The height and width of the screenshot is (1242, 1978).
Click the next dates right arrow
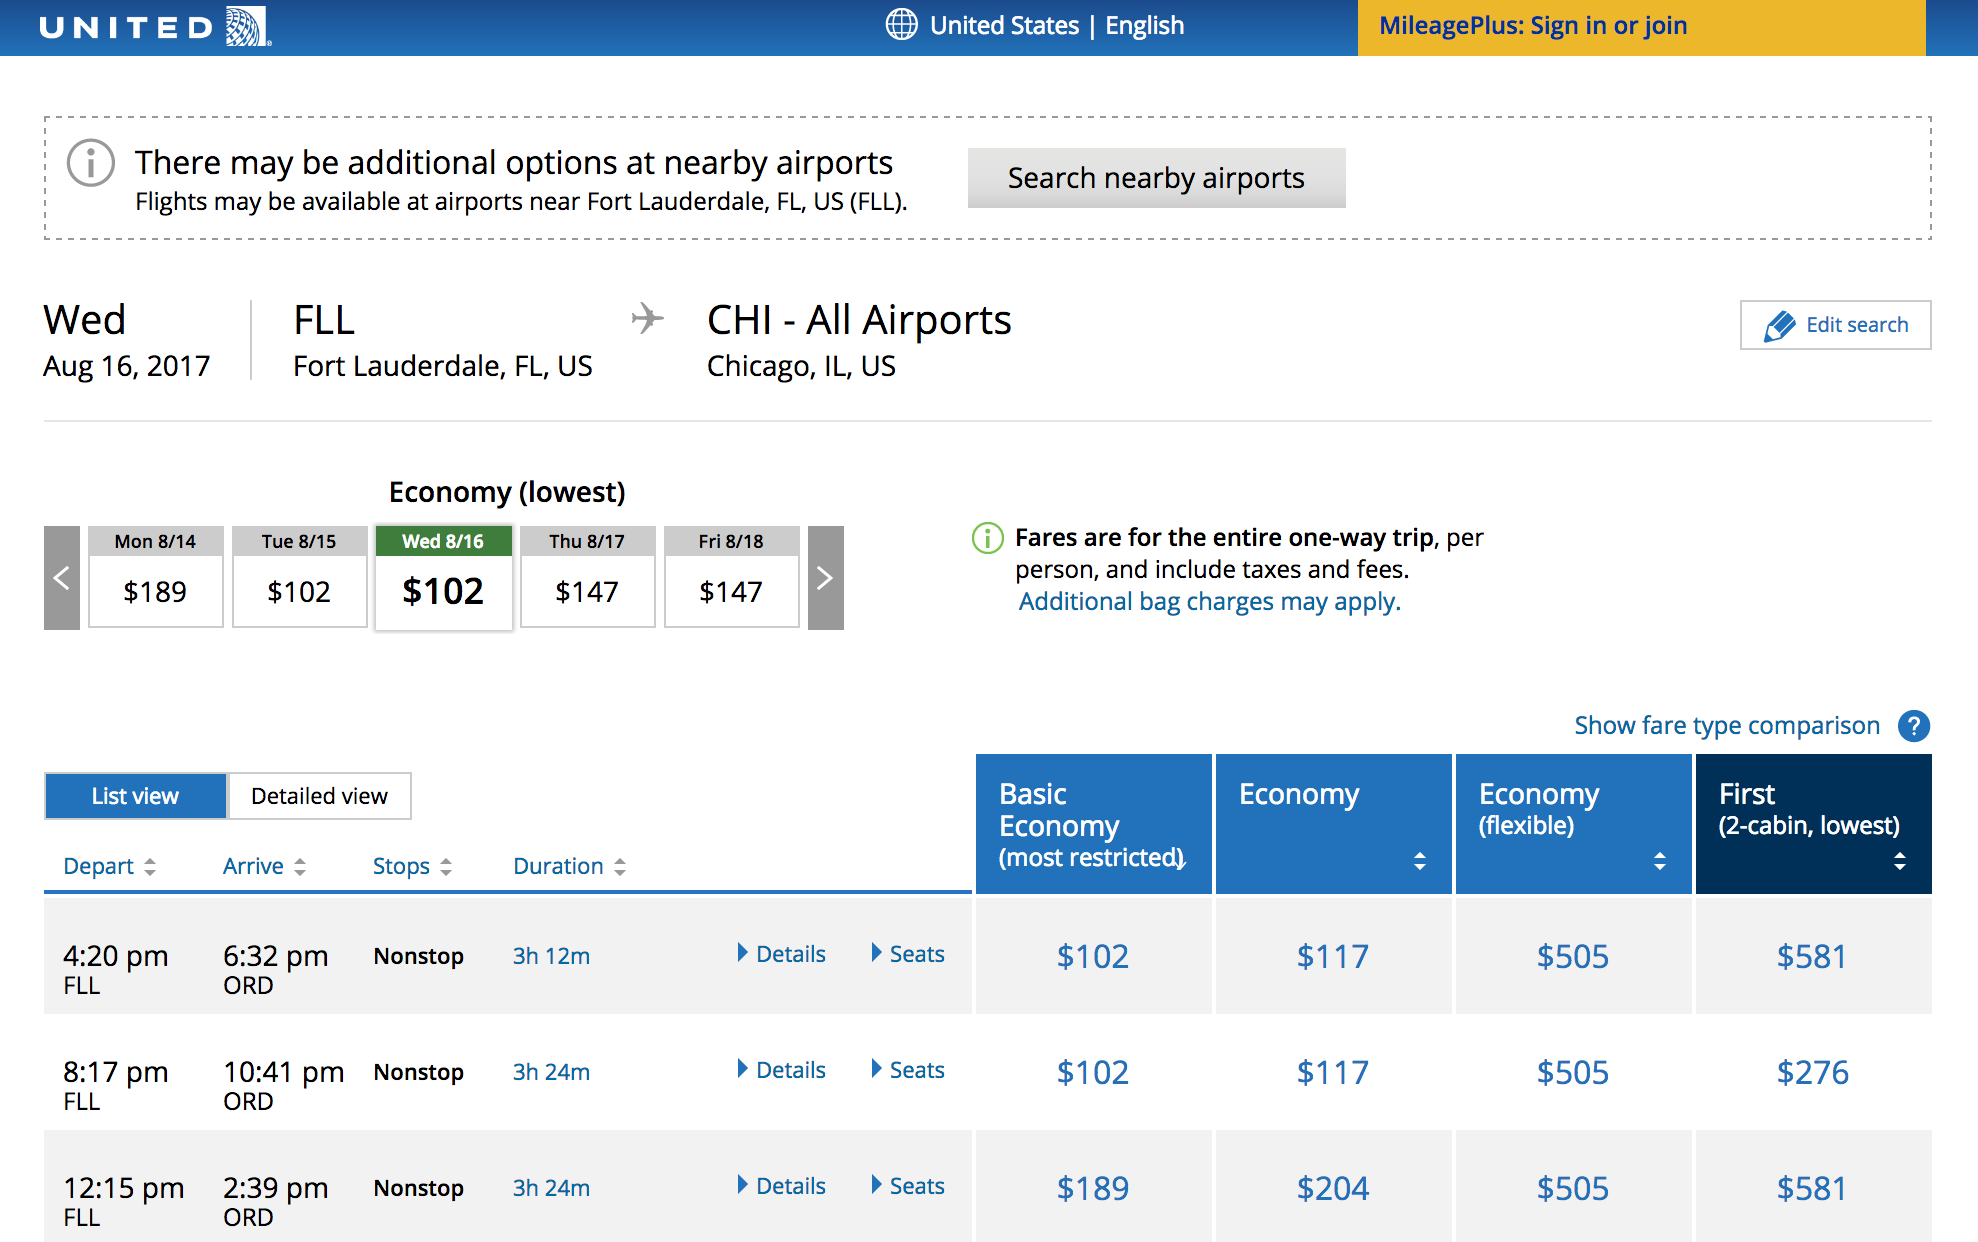click(825, 578)
